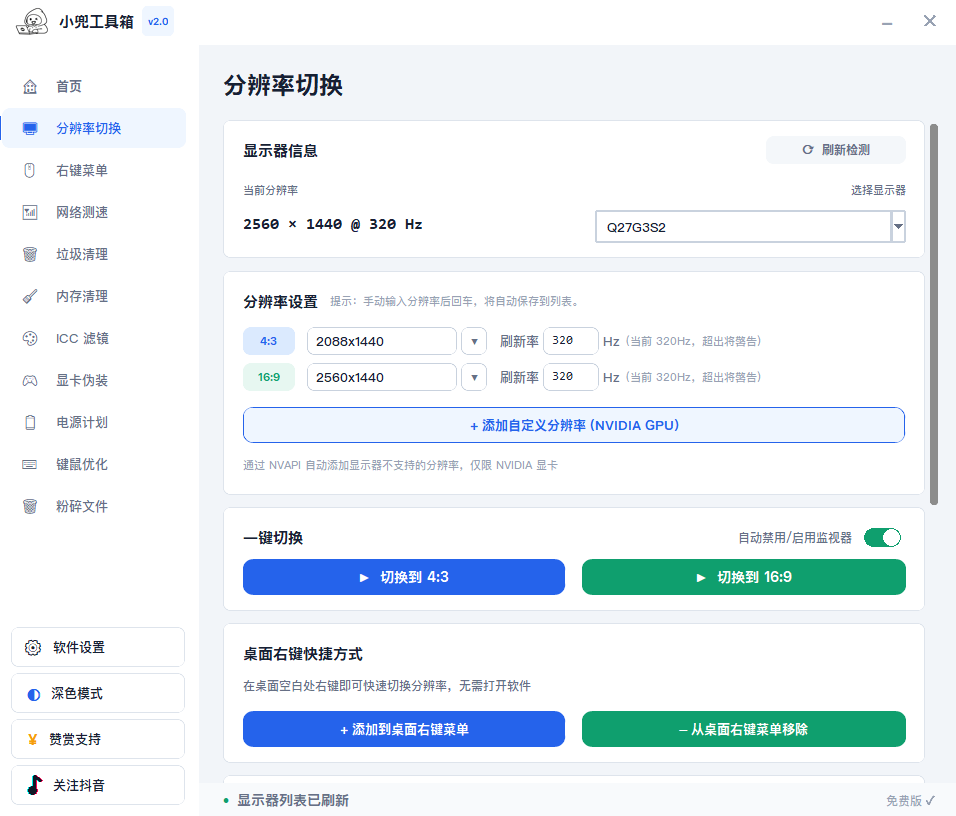This screenshot has height=816, width=956.
Task: Click the 2088x1440 resolution field
Action: [382, 342]
